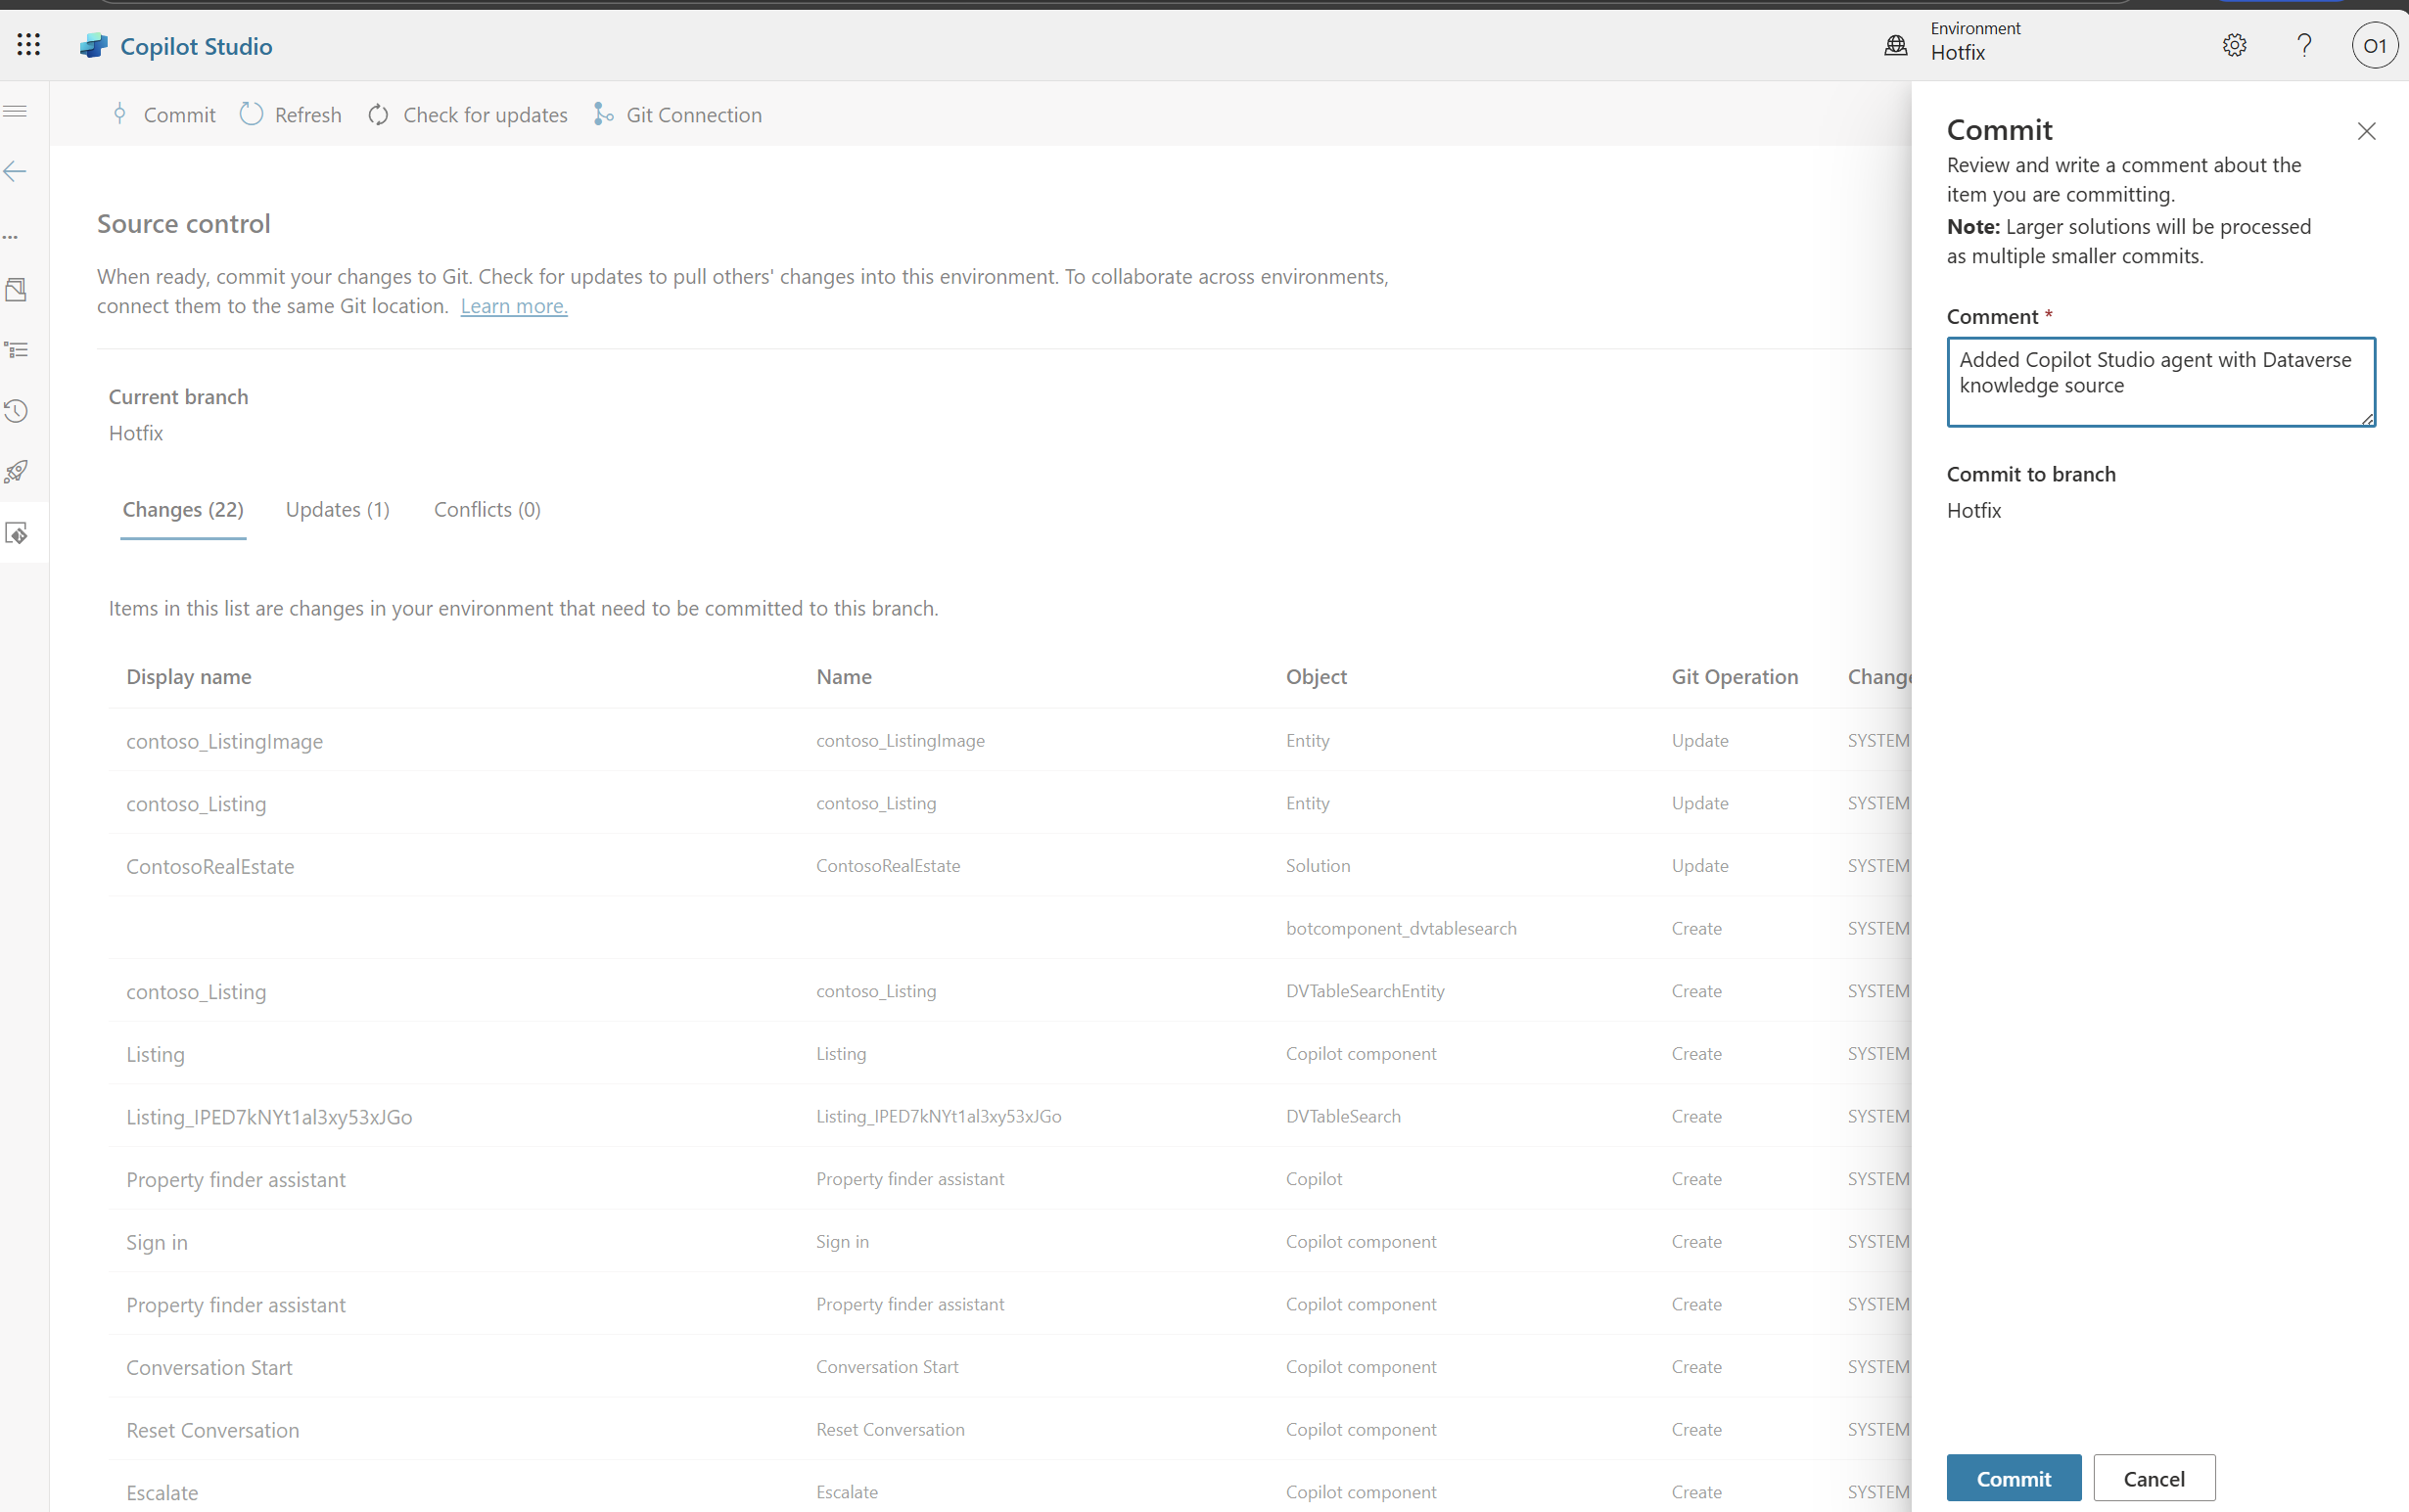
Task: Open the O1 account avatar
Action: pyautogui.click(x=2374, y=46)
